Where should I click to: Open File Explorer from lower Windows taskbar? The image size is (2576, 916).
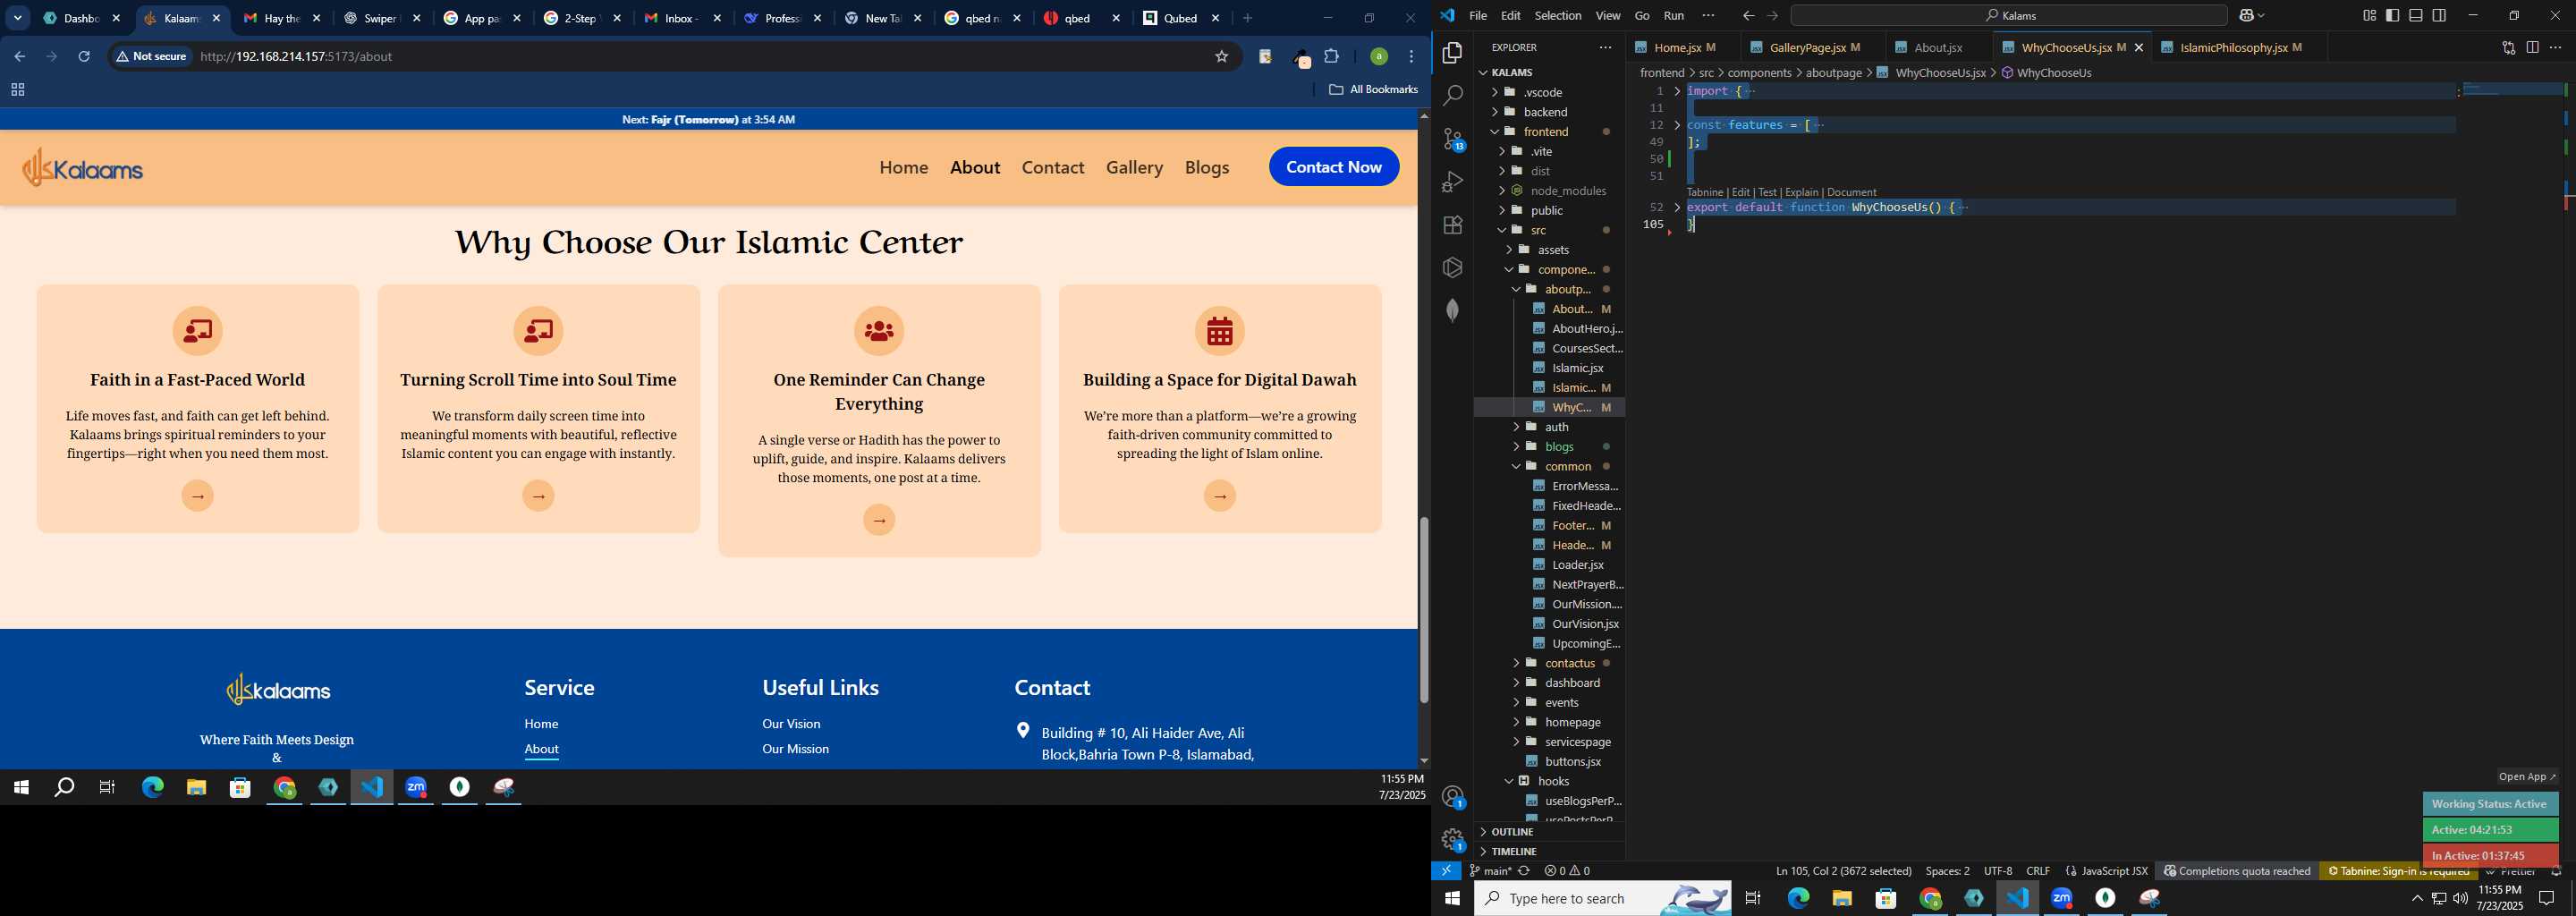click(x=1842, y=898)
